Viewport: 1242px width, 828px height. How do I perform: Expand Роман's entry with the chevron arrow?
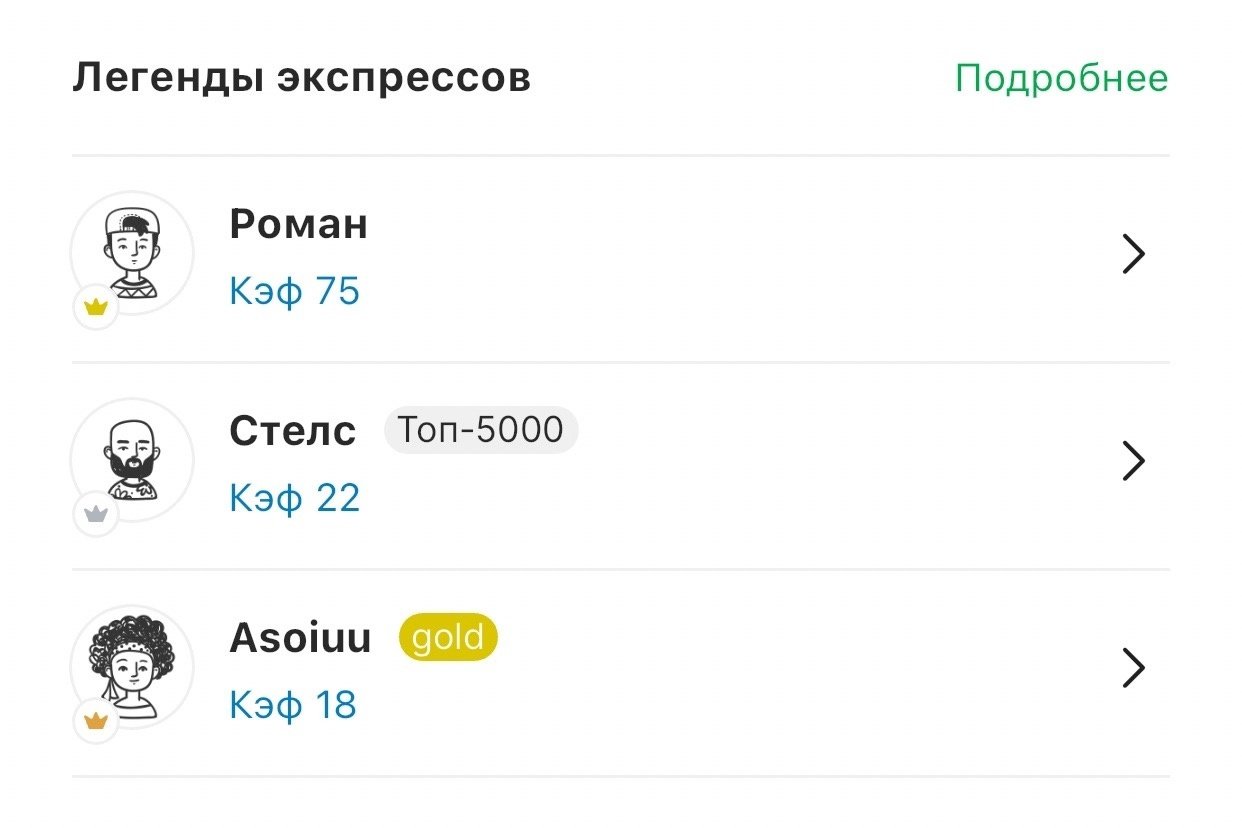coord(1133,255)
